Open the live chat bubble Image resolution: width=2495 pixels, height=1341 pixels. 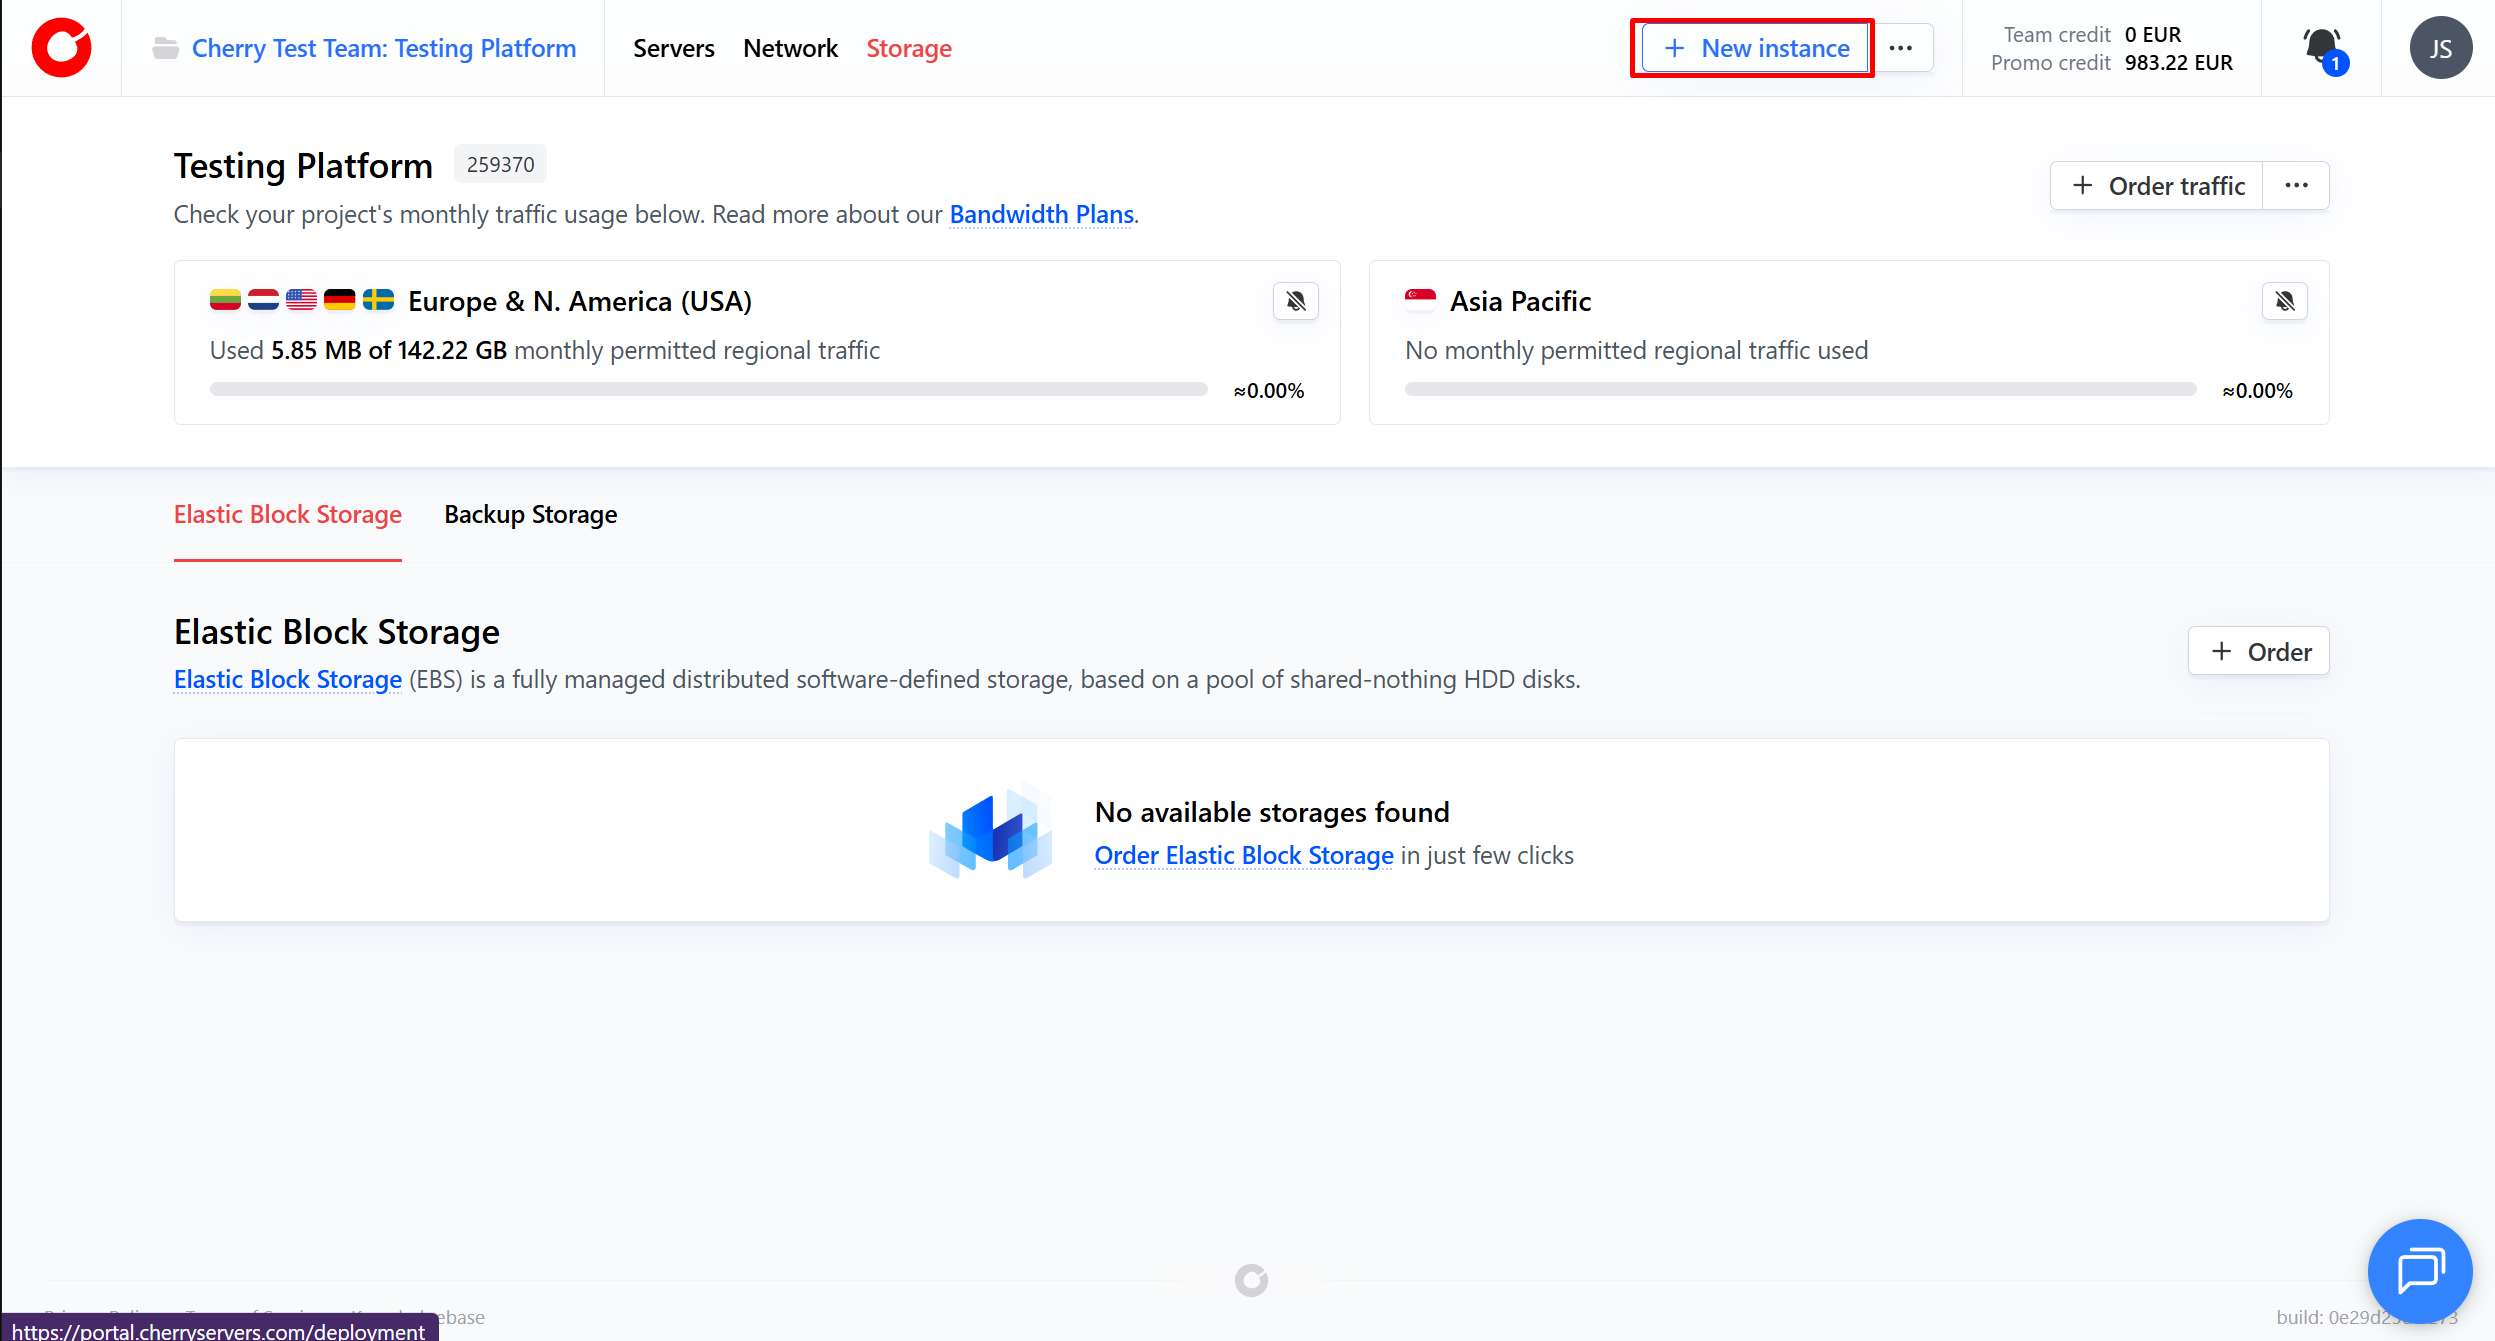pos(2419,1270)
